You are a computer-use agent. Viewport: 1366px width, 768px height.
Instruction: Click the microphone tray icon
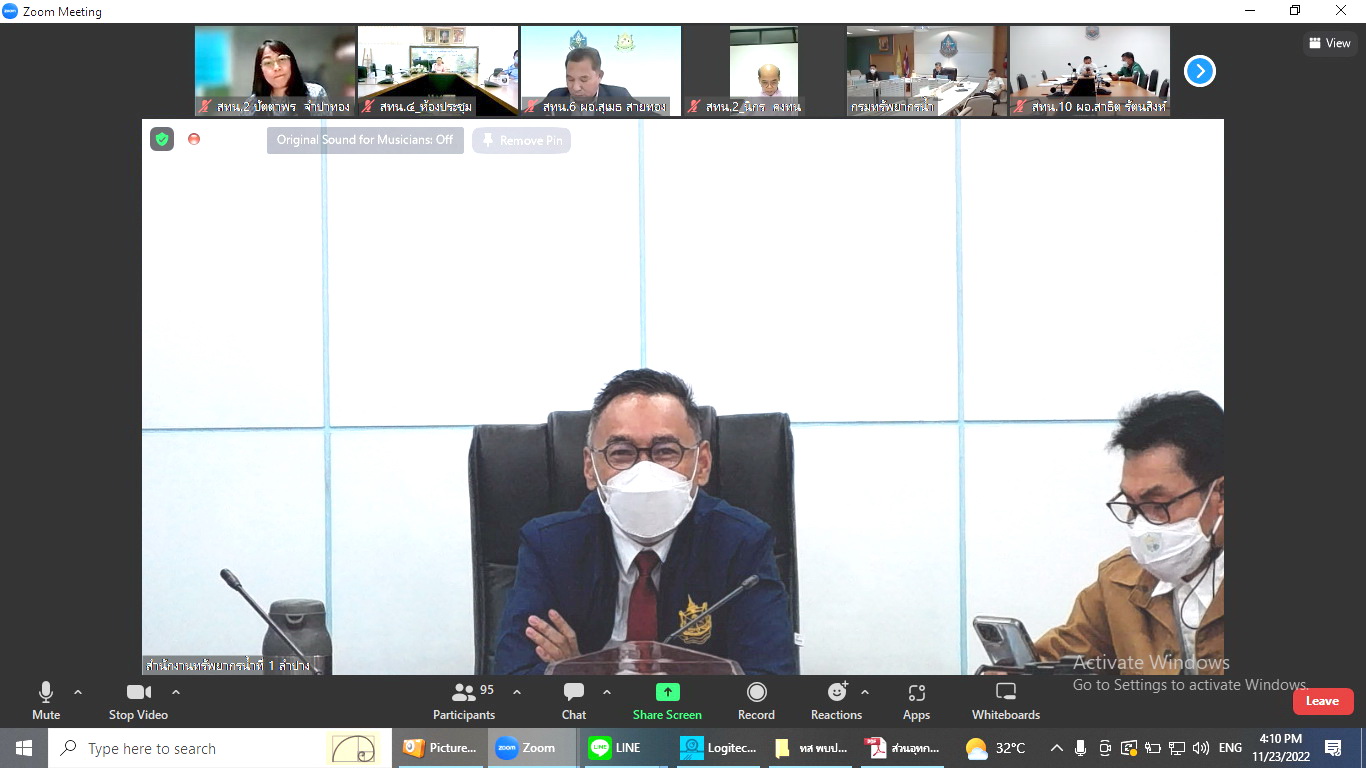pyautogui.click(x=1081, y=748)
